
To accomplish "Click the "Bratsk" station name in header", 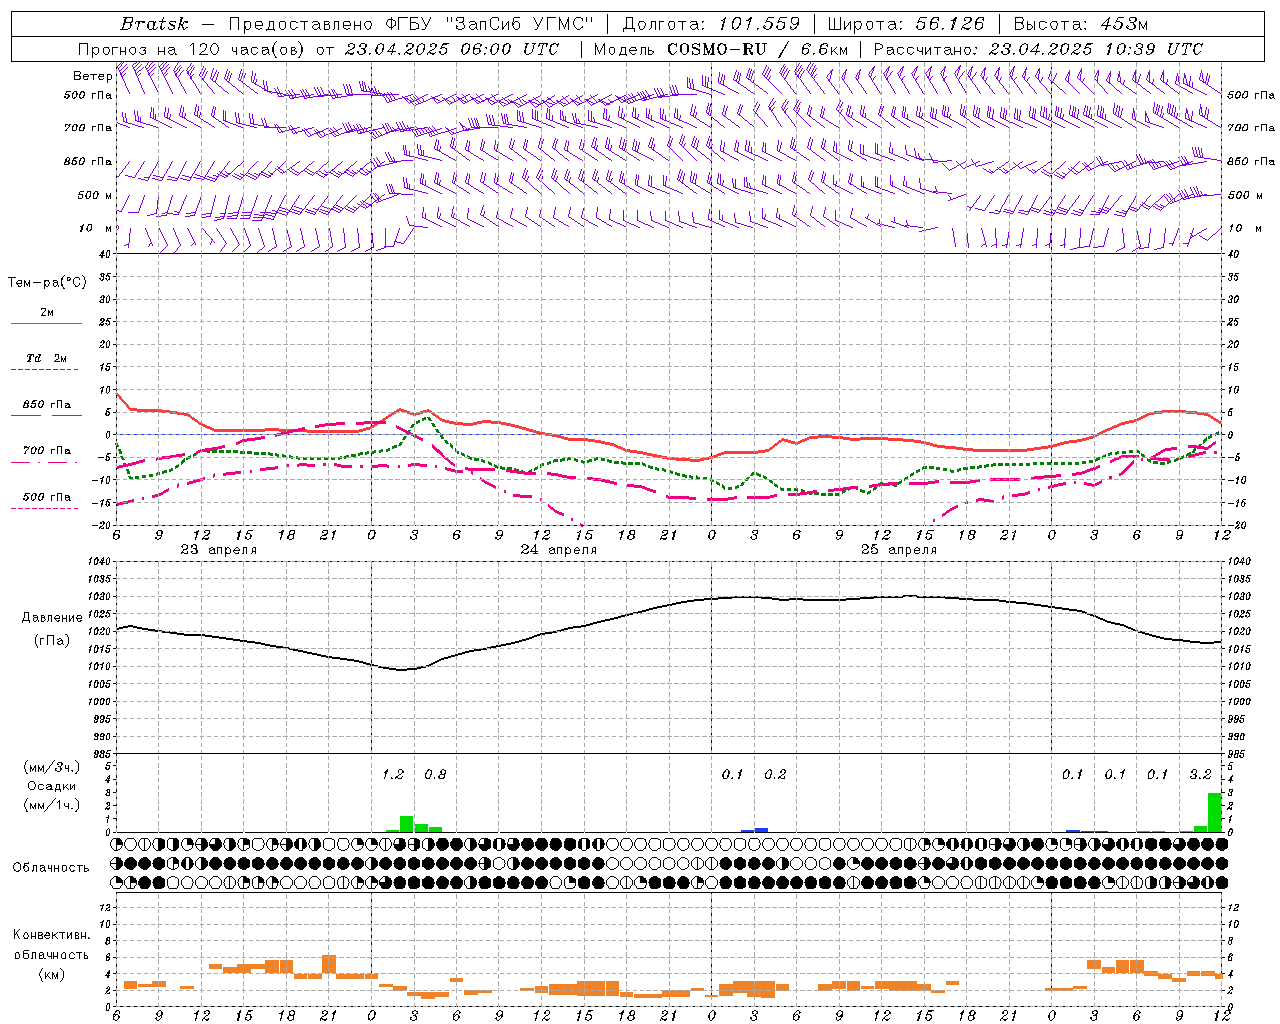I will click(154, 23).
